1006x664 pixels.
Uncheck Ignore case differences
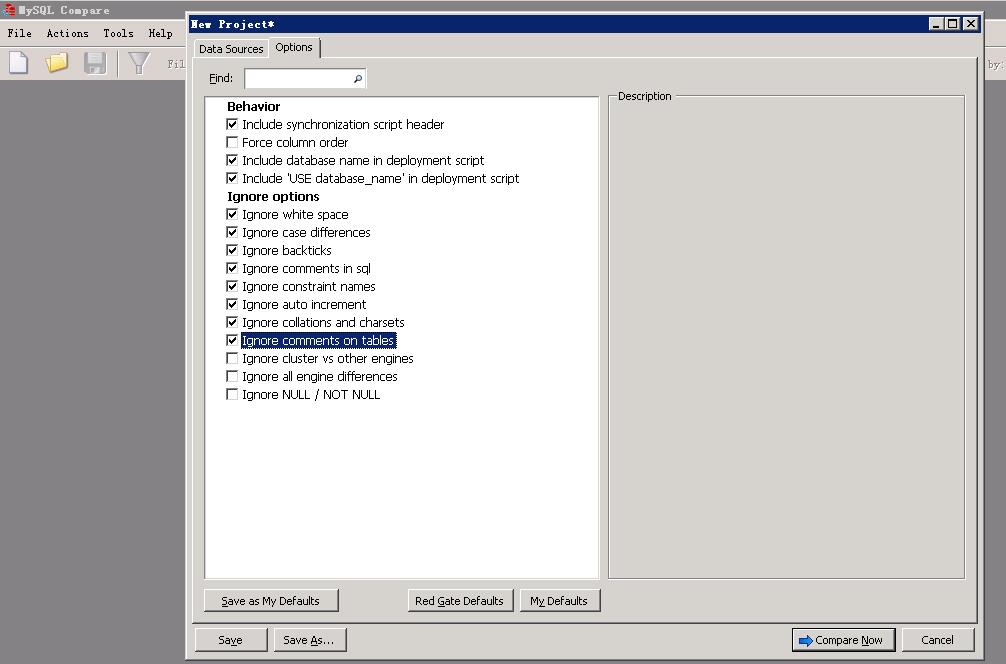click(x=232, y=232)
